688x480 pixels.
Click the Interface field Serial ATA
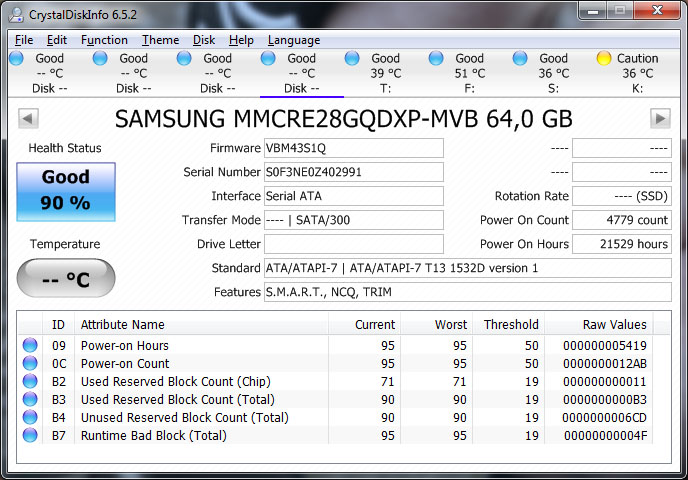point(354,196)
